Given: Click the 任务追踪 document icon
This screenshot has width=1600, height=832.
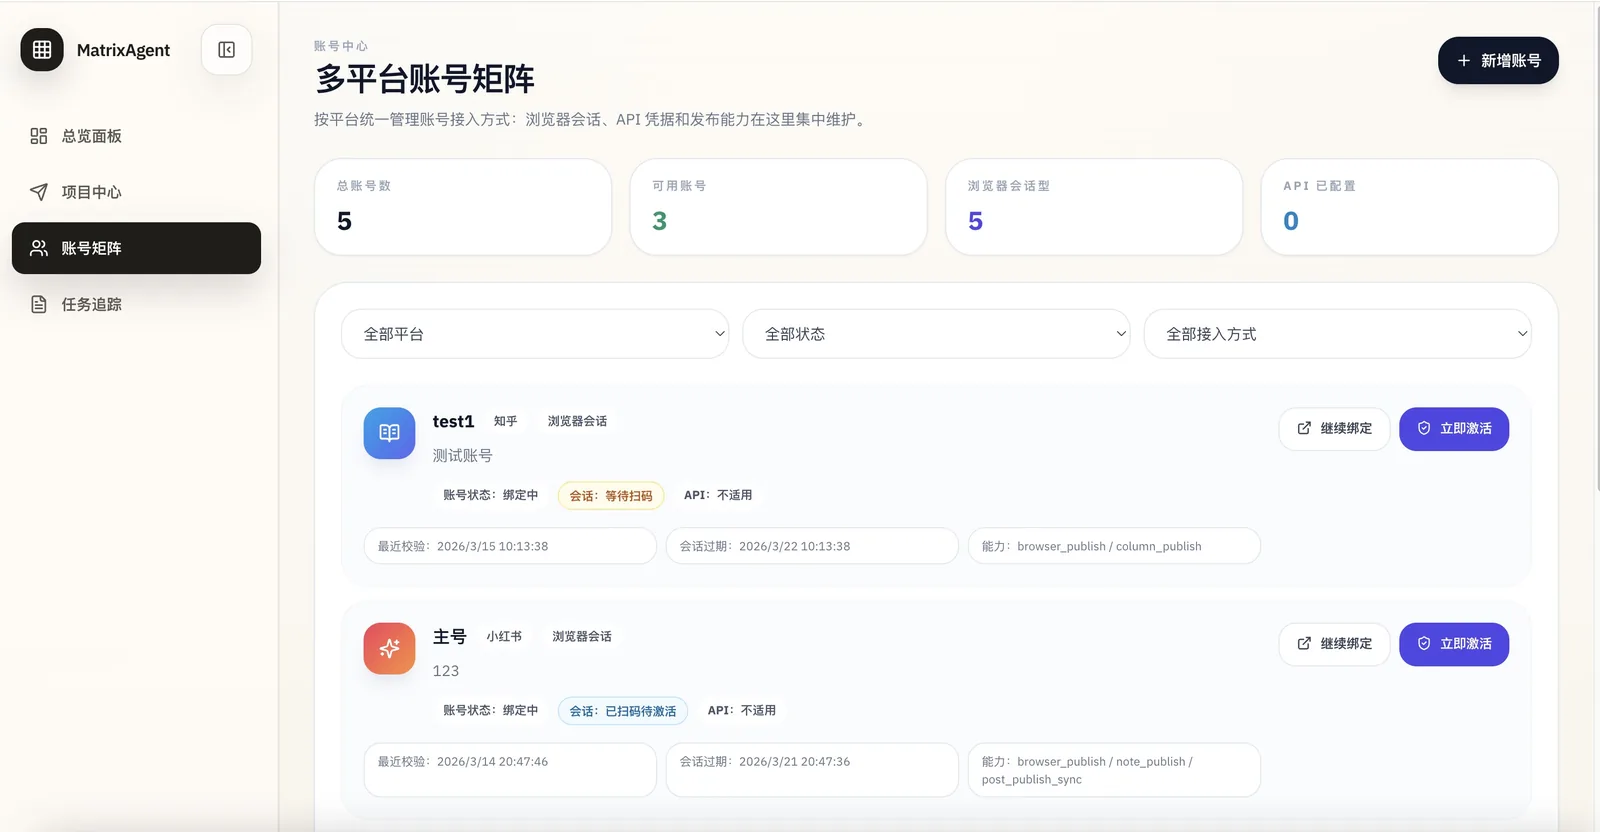Looking at the screenshot, I should coord(39,304).
